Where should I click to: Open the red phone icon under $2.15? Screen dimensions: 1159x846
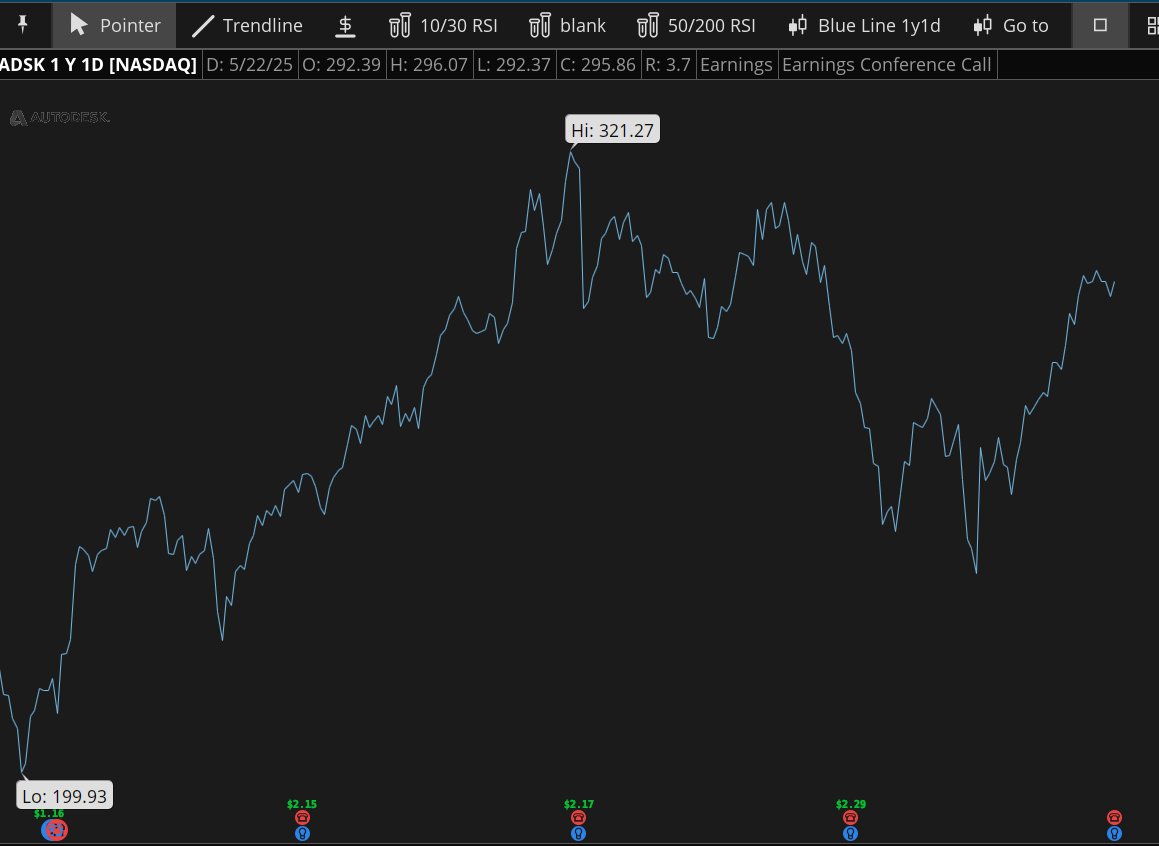click(302, 817)
